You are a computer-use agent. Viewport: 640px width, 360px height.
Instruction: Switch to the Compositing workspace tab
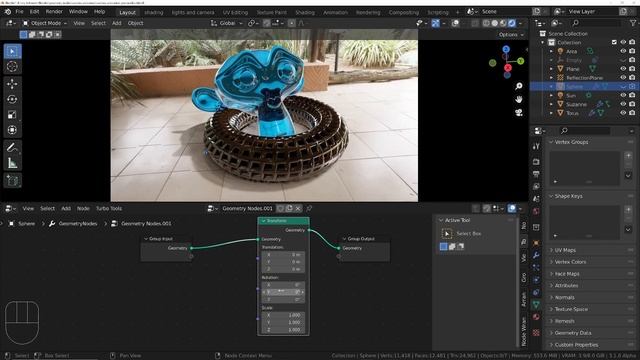click(404, 13)
